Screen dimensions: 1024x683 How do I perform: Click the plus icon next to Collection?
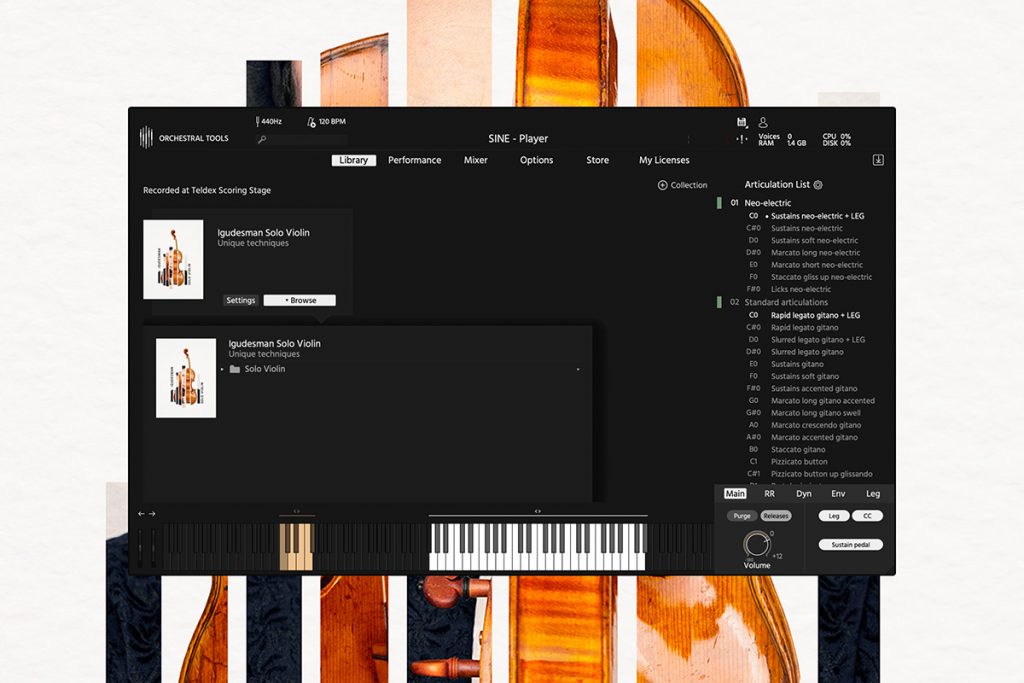[662, 185]
